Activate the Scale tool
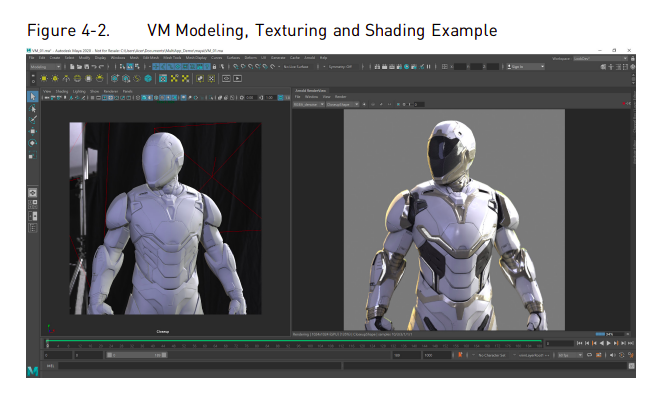This screenshot has width=656, height=402. point(33,155)
